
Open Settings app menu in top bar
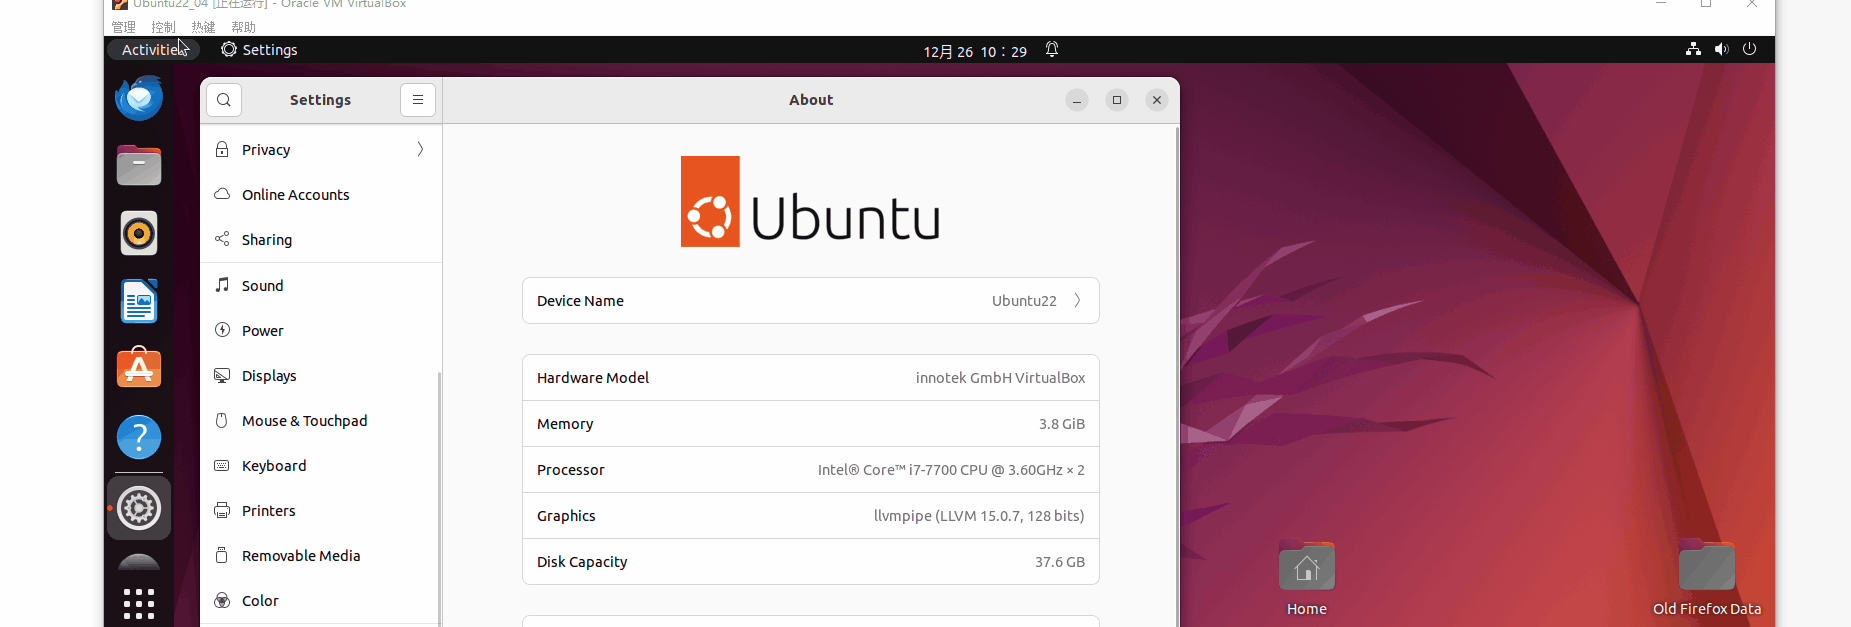[x=259, y=50]
